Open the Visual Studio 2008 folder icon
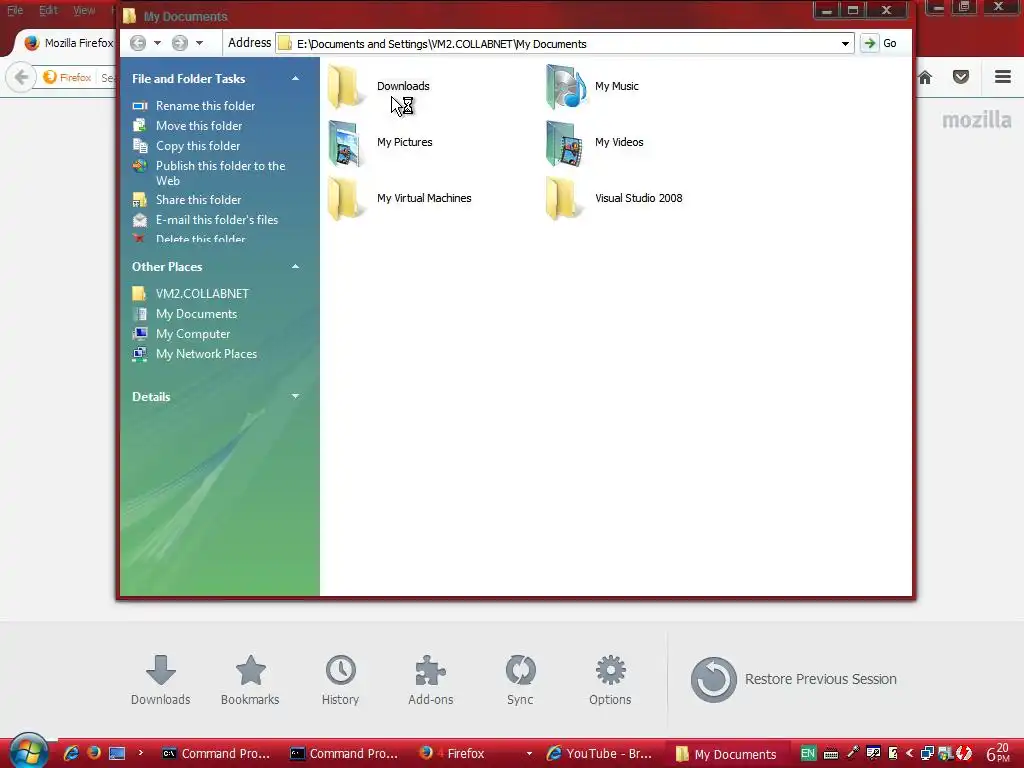 click(x=564, y=198)
